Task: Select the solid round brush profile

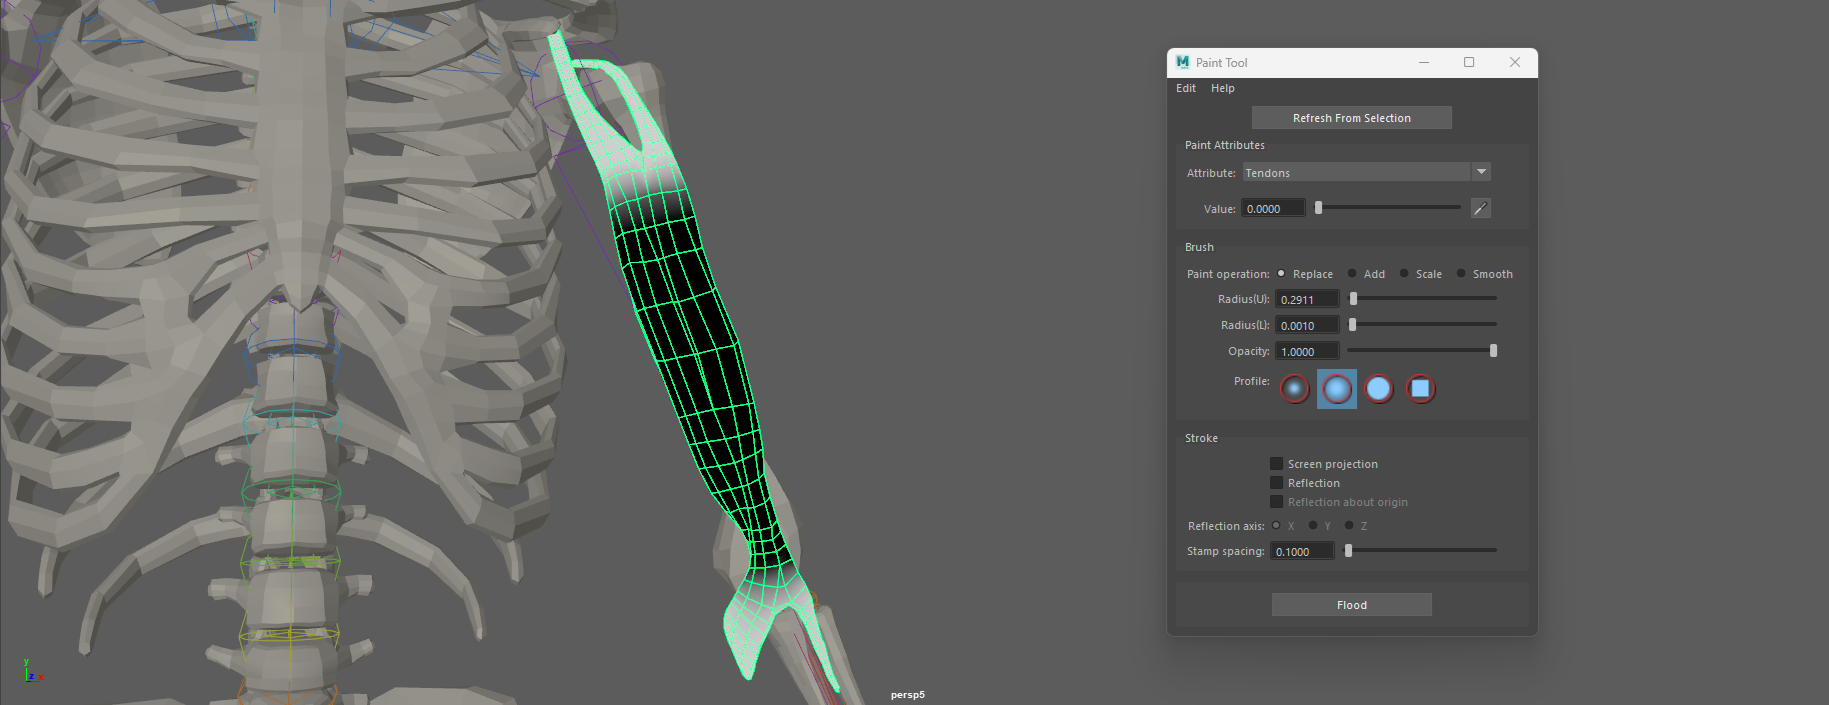Action: click(1379, 389)
